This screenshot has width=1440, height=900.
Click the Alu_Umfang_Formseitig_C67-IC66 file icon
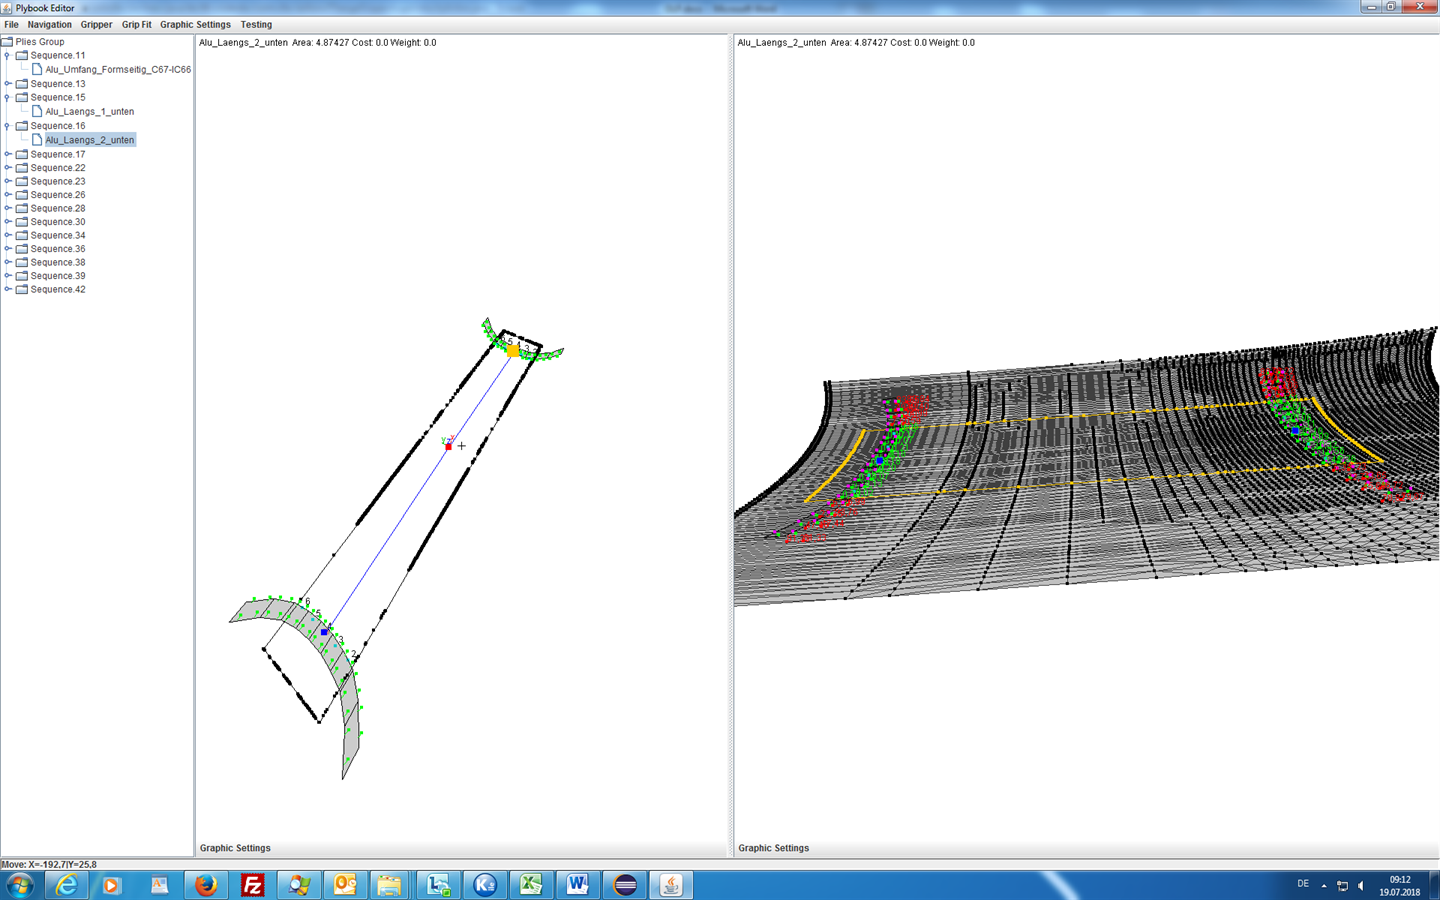(x=37, y=70)
